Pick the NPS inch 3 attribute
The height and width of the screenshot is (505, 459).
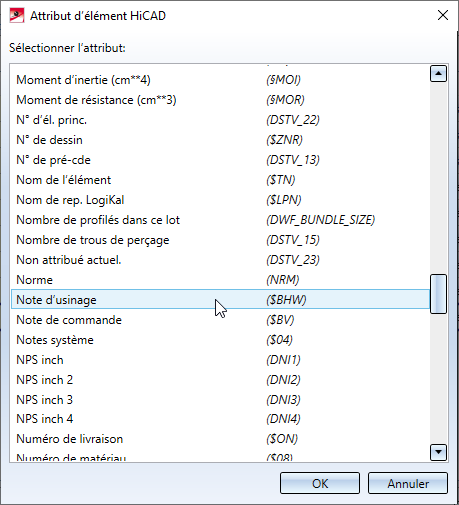pyautogui.click(x=220, y=400)
